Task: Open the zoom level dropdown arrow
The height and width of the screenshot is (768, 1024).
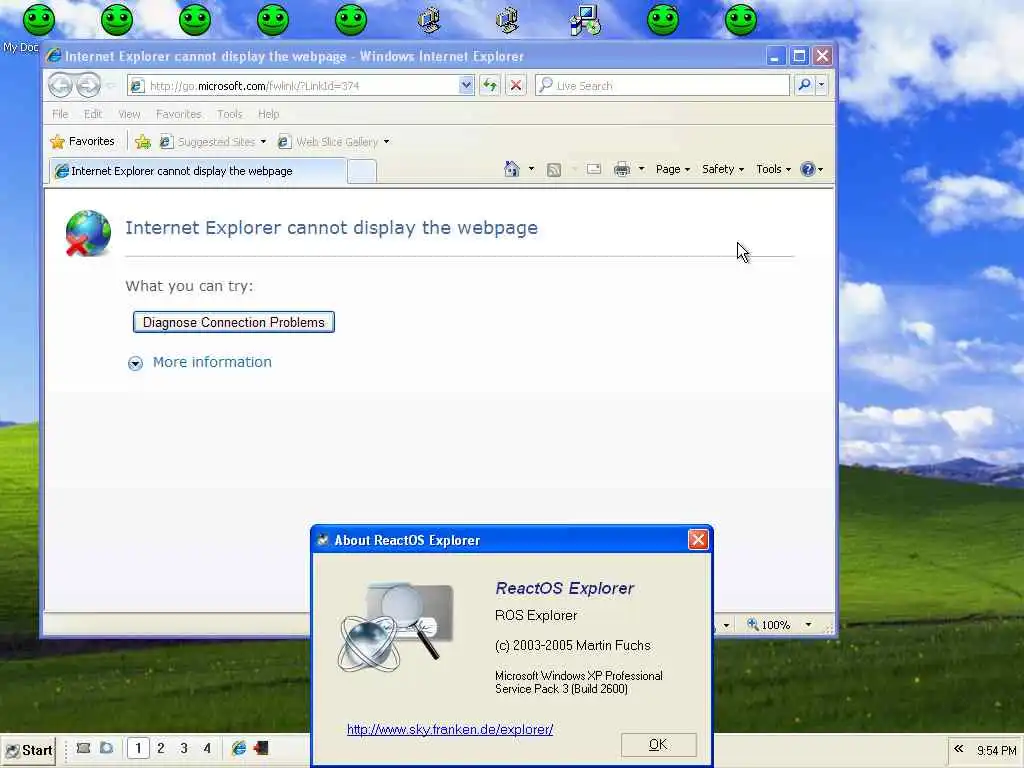Action: pyautogui.click(x=808, y=625)
